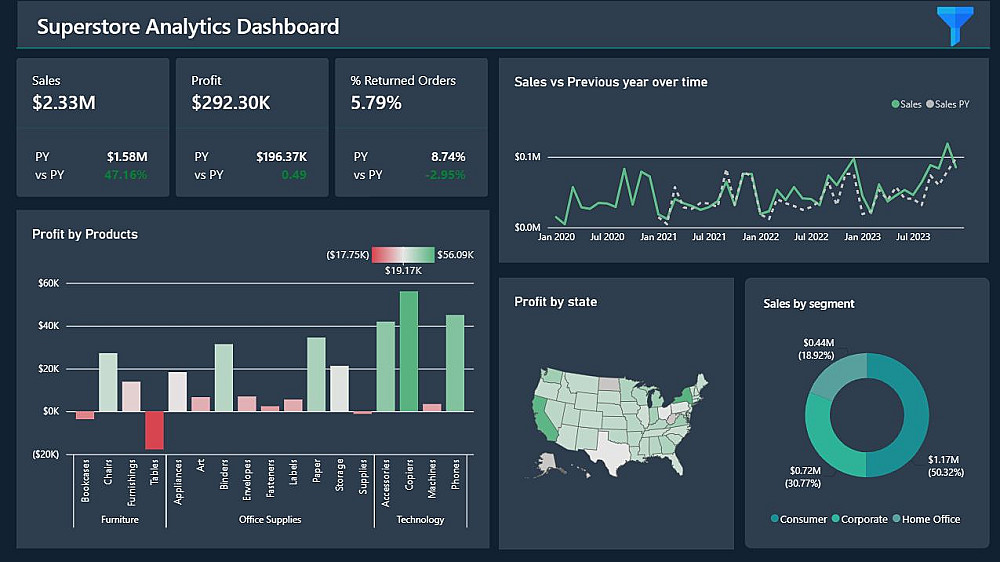Select the Home Office legend dot

[896, 519]
